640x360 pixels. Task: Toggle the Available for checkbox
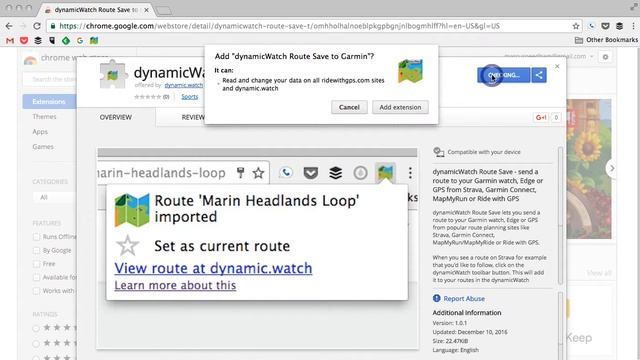36,277
